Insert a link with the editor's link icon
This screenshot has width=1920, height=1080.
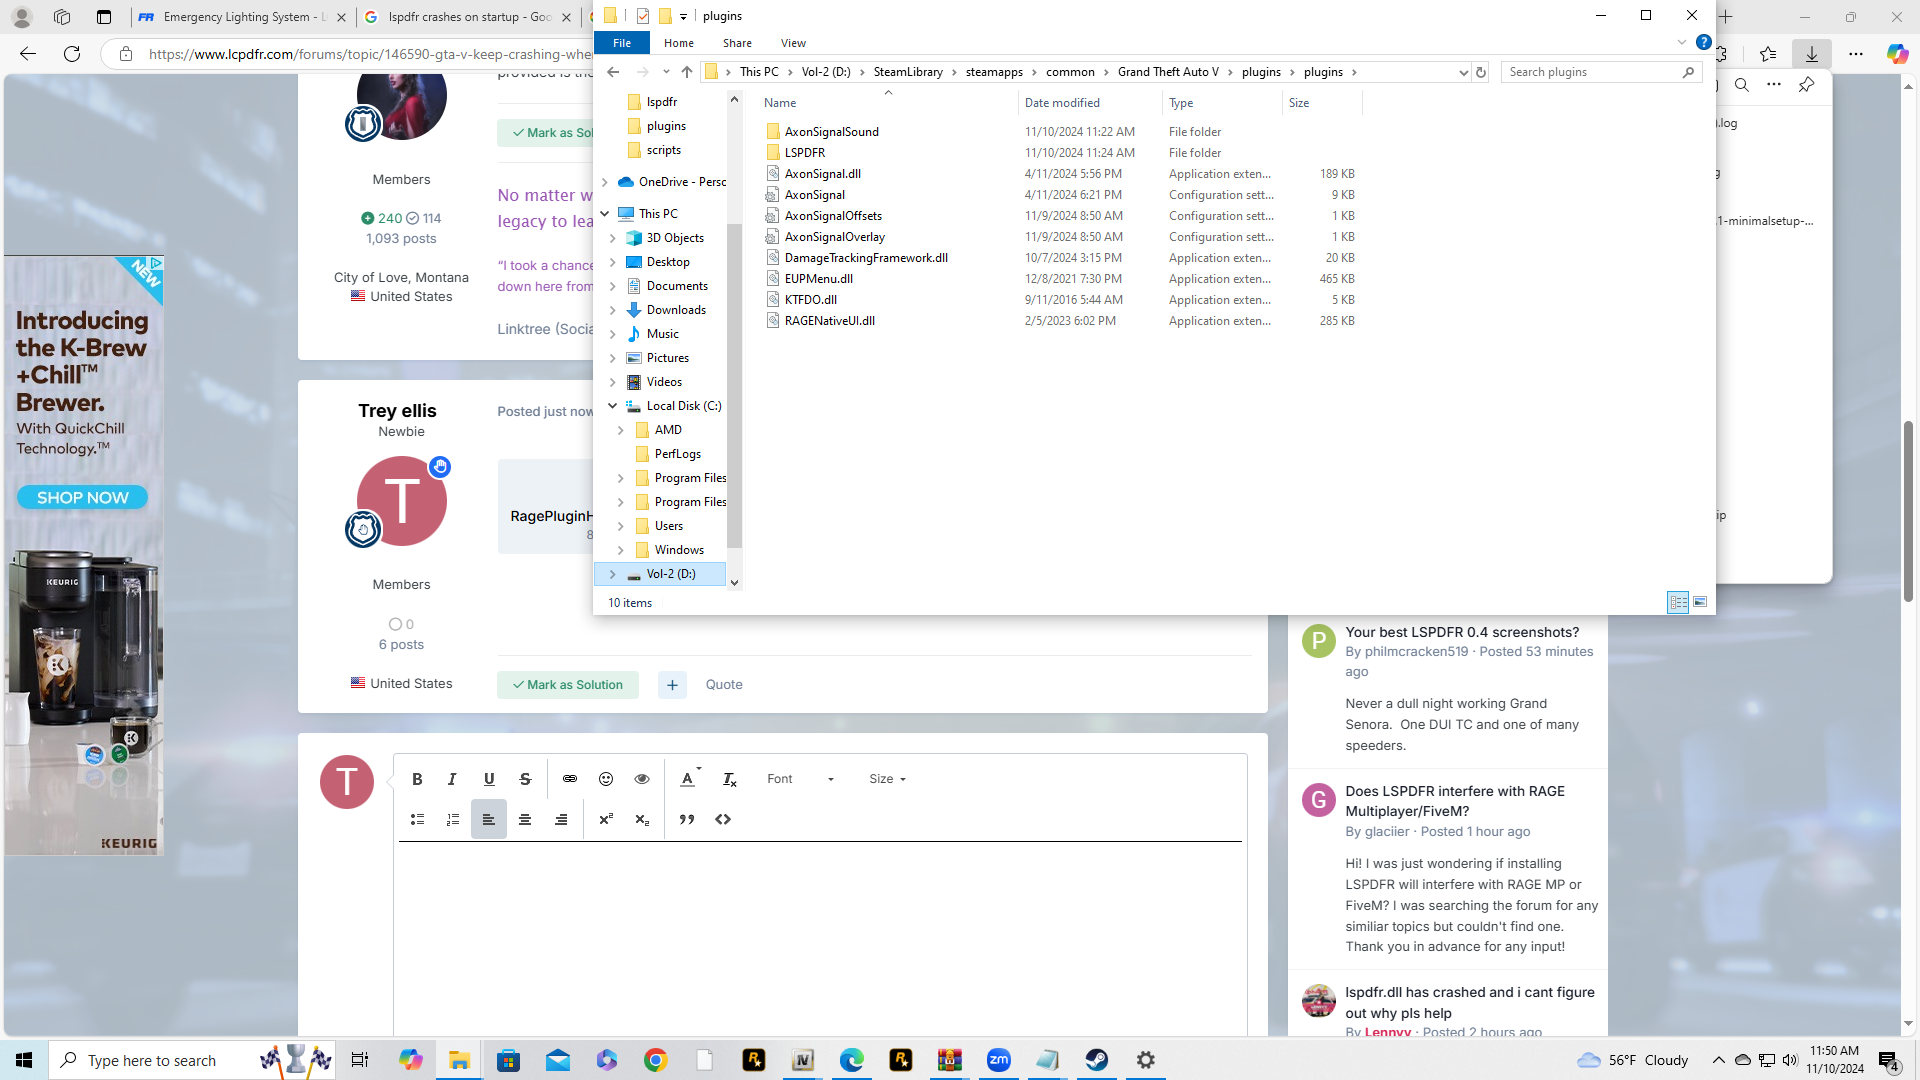click(x=570, y=779)
